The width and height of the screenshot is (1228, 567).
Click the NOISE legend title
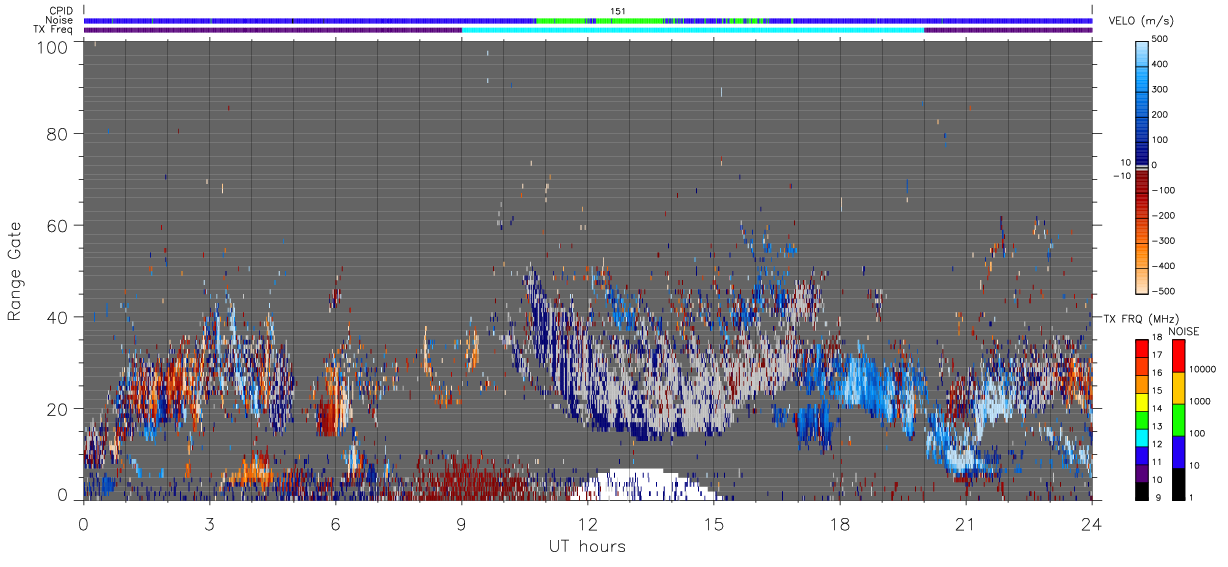pyautogui.click(x=1183, y=331)
